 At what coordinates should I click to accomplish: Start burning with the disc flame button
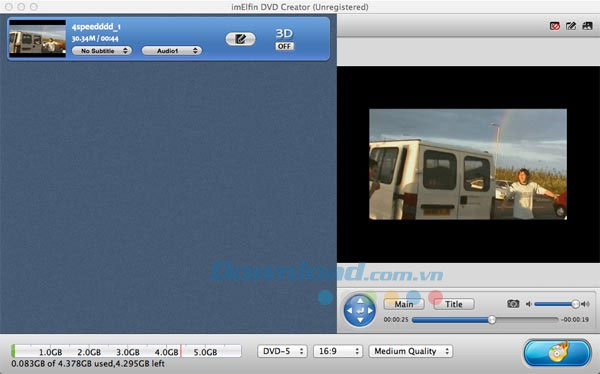click(557, 353)
